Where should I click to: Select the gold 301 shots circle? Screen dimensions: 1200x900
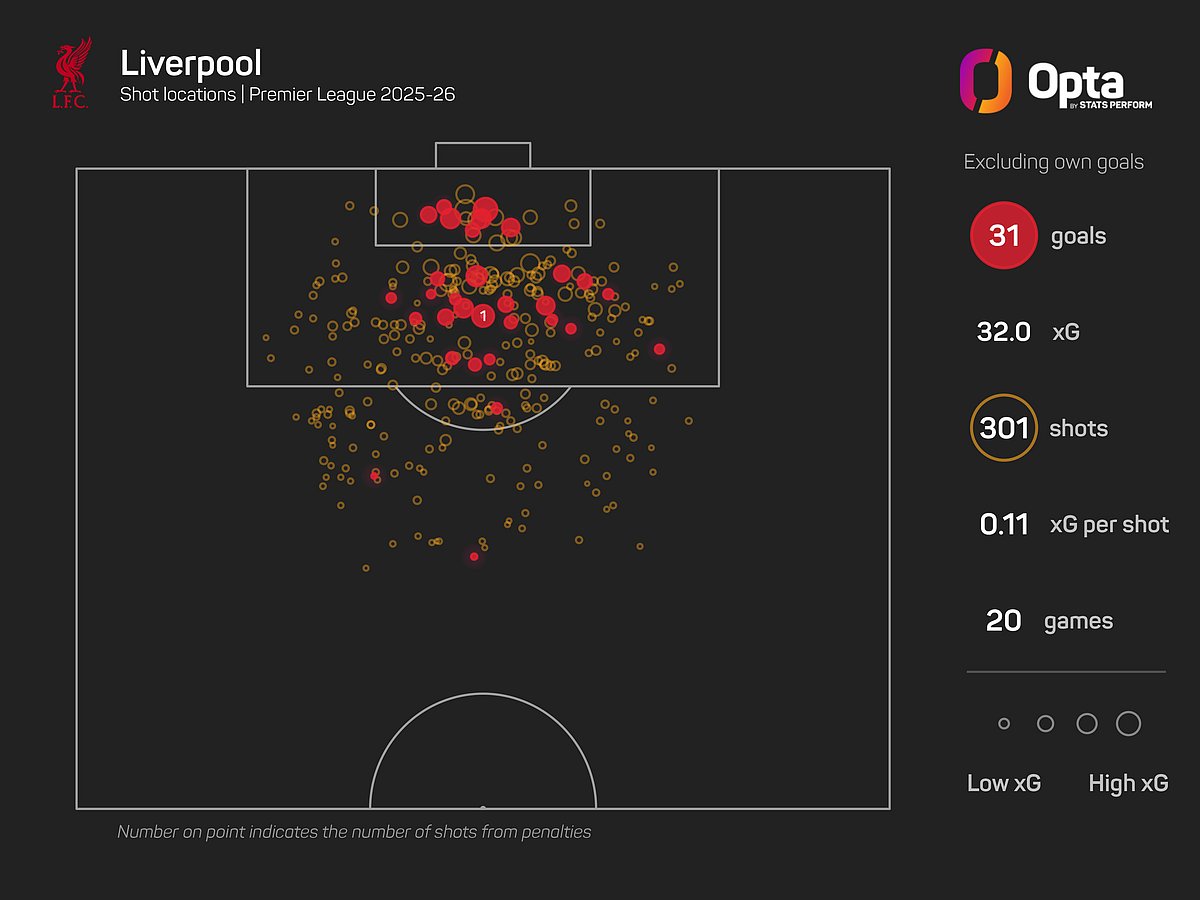(1004, 429)
